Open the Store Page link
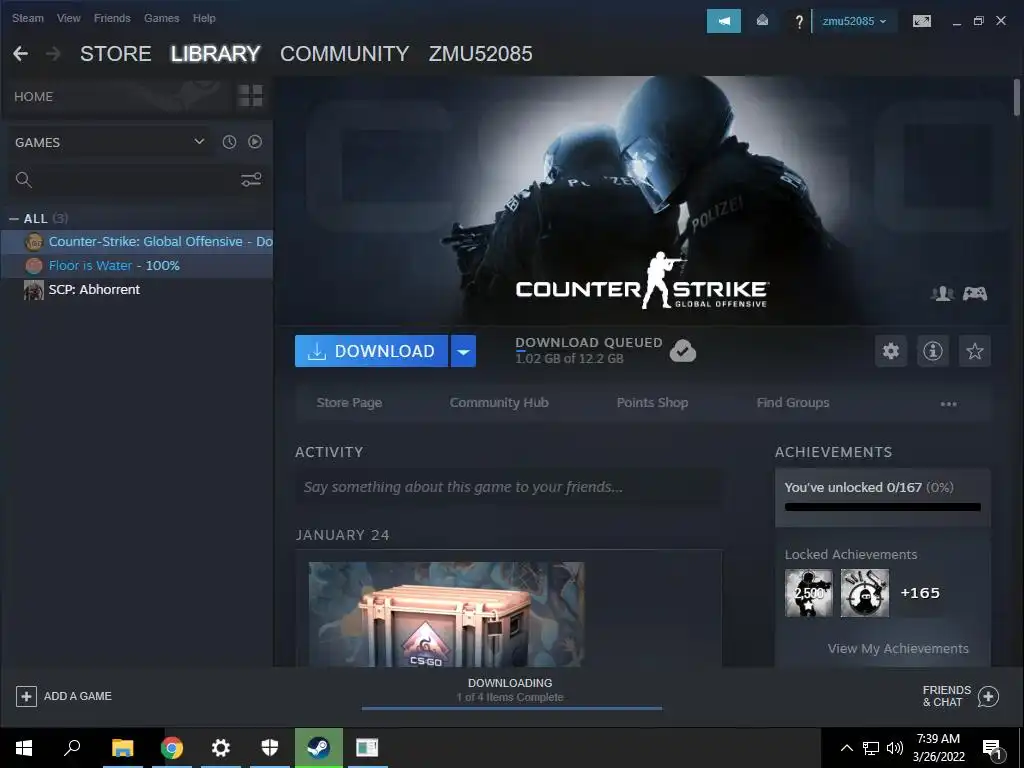Image resolution: width=1024 pixels, height=768 pixels. (349, 403)
